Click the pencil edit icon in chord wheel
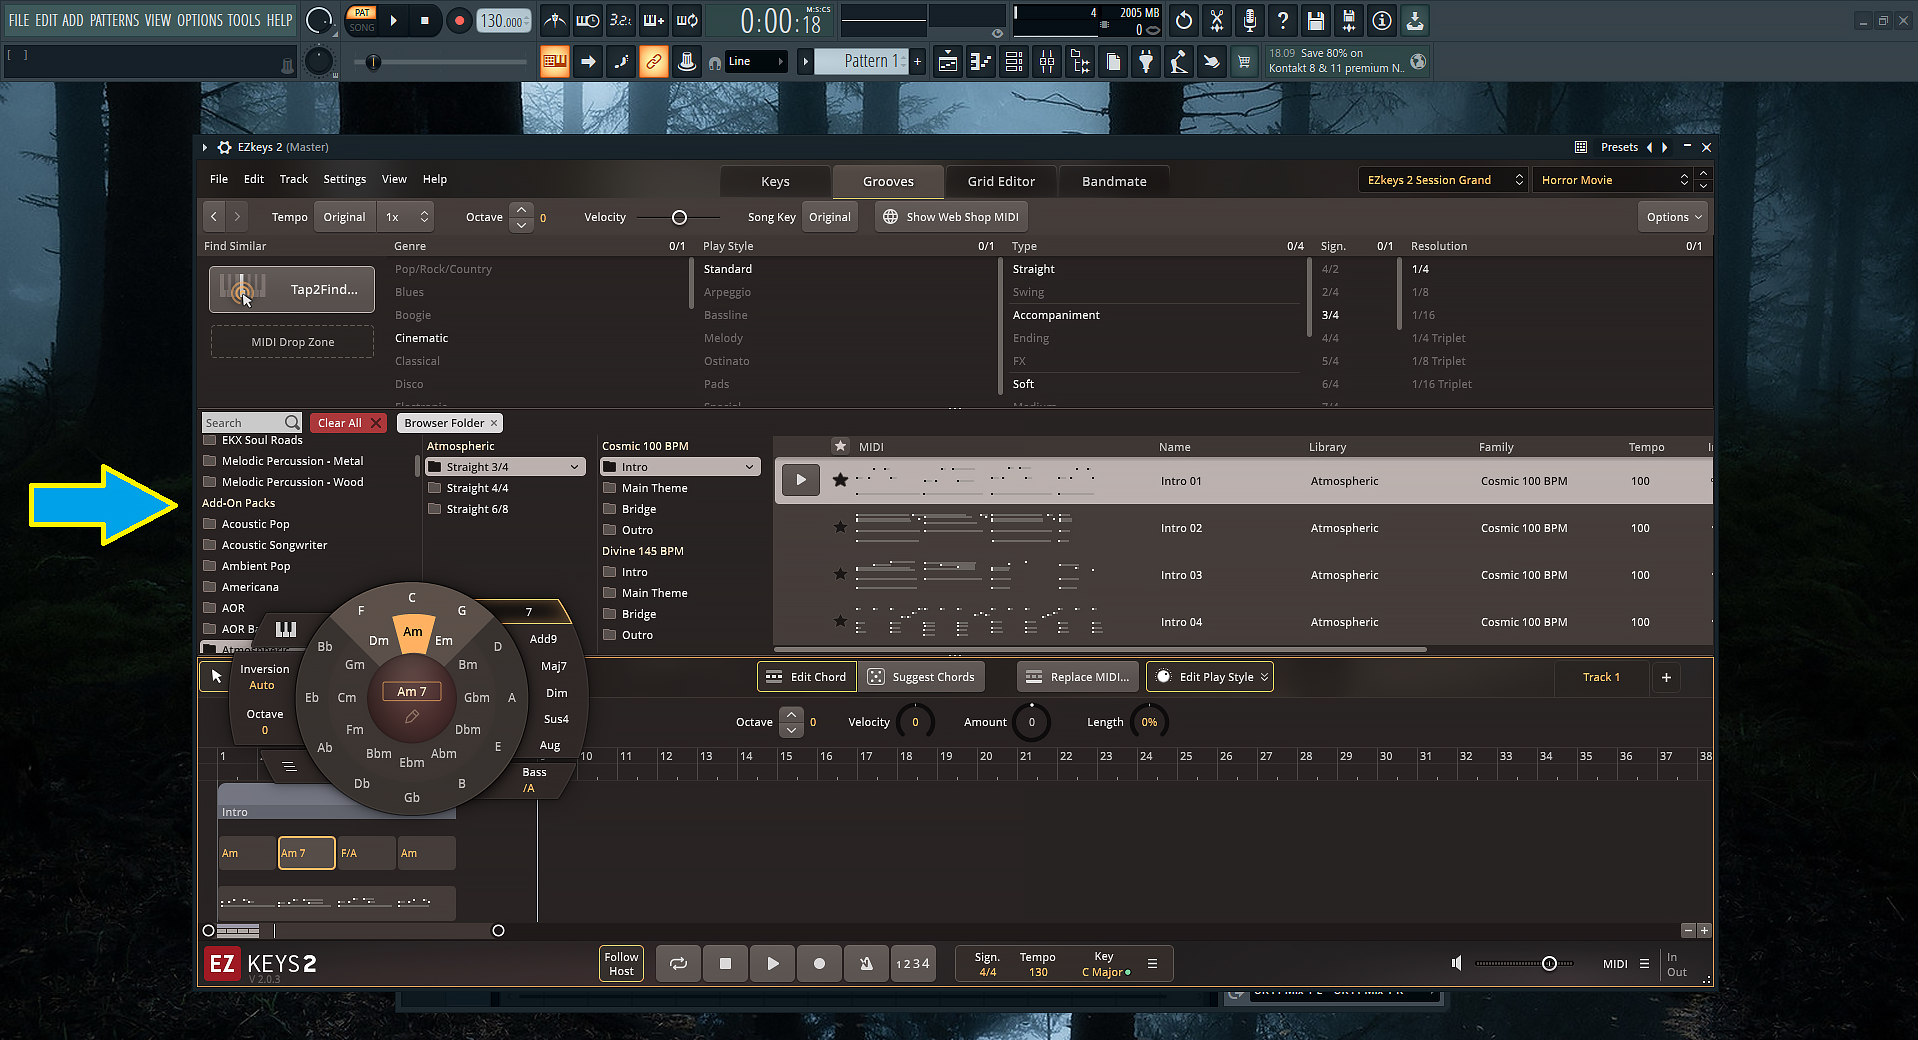Viewport: 1918px width, 1040px height. coord(412,717)
